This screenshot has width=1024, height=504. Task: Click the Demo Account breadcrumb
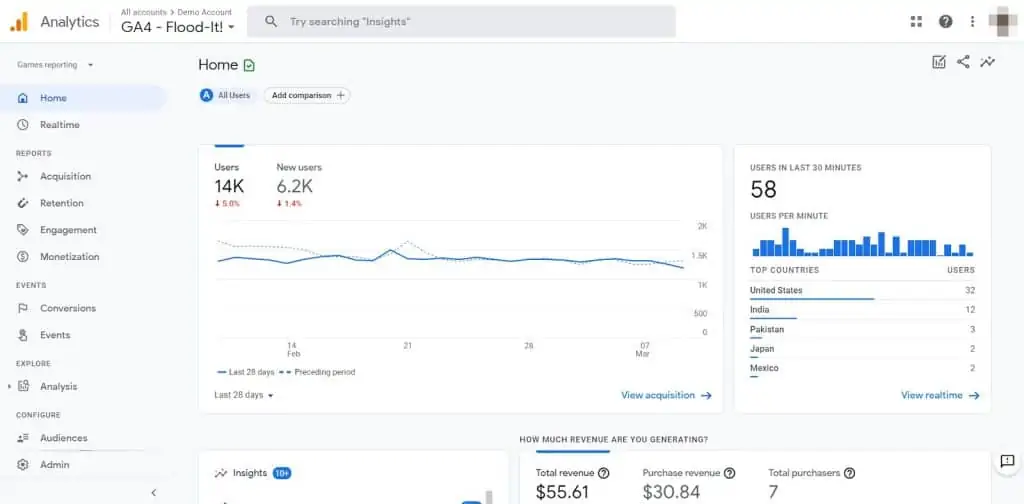(x=204, y=12)
